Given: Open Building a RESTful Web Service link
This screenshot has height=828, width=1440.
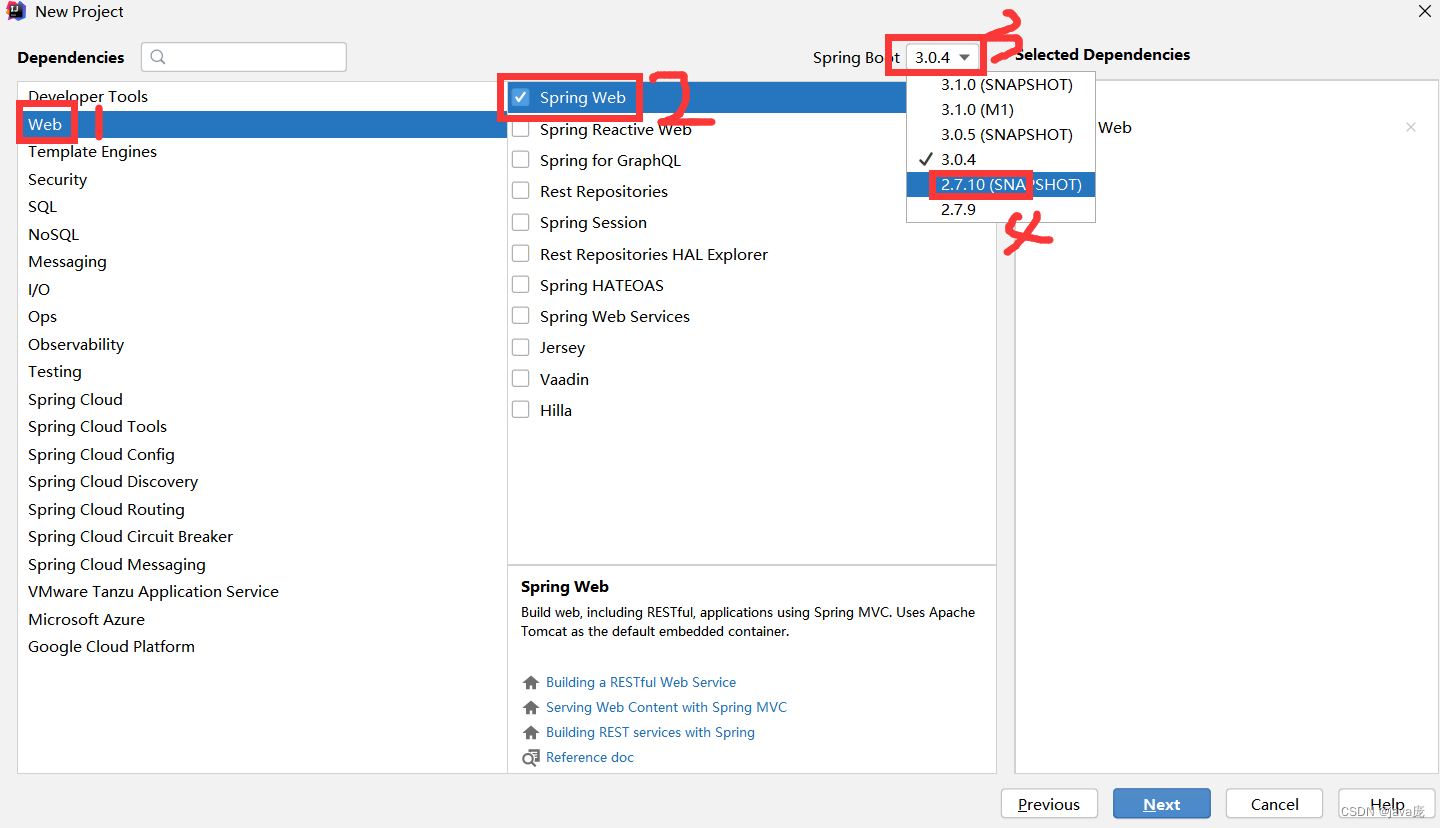Looking at the screenshot, I should [641, 682].
